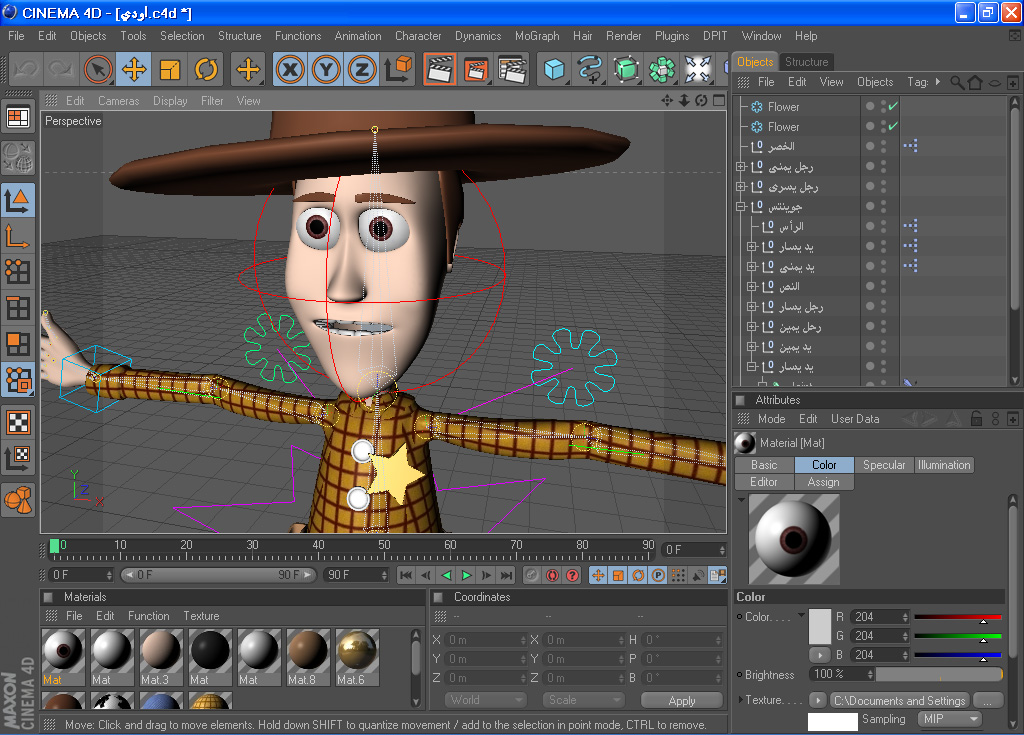The width and height of the screenshot is (1024, 735).
Task: Toggle the X axis lock
Action: click(290, 69)
